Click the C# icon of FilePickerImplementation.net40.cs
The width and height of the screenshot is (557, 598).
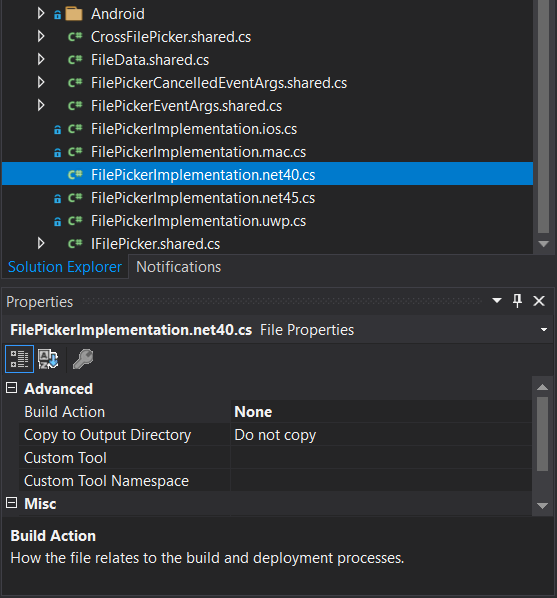click(x=75, y=174)
